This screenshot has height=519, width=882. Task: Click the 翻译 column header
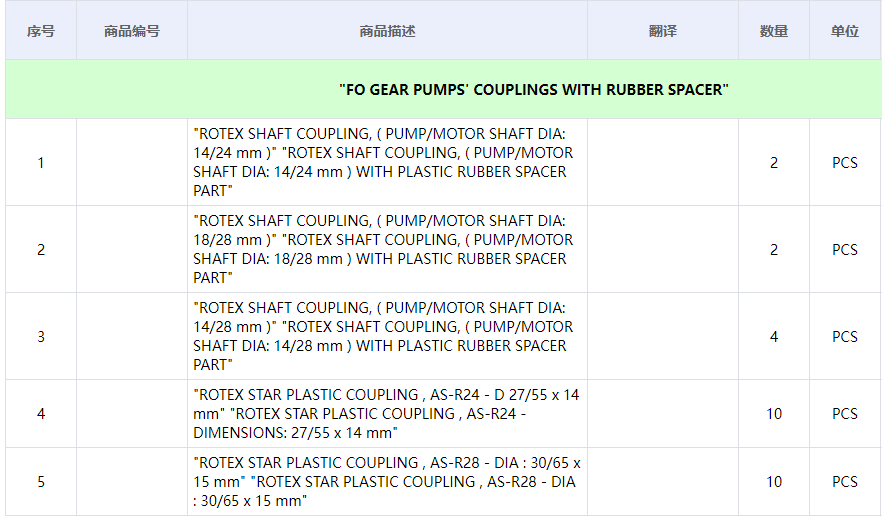click(662, 31)
